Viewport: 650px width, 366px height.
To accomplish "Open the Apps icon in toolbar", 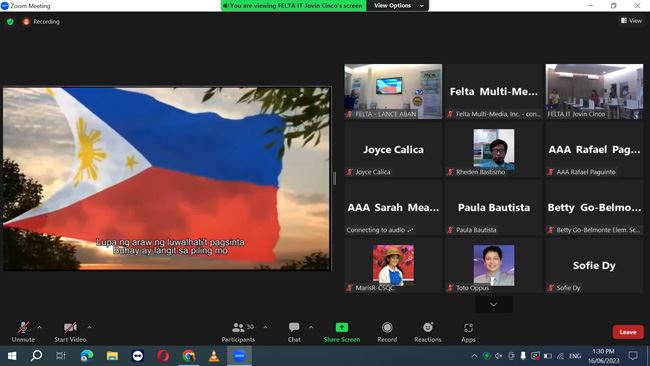I will (468, 328).
